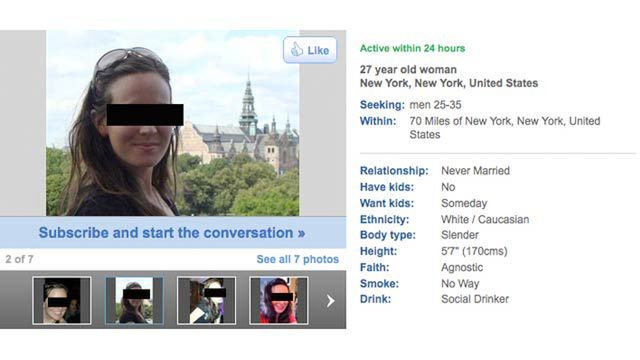Click 'Active within 24 hours' status text
The height and width of the screenshot is (360, 640).
tap(412, 49)
